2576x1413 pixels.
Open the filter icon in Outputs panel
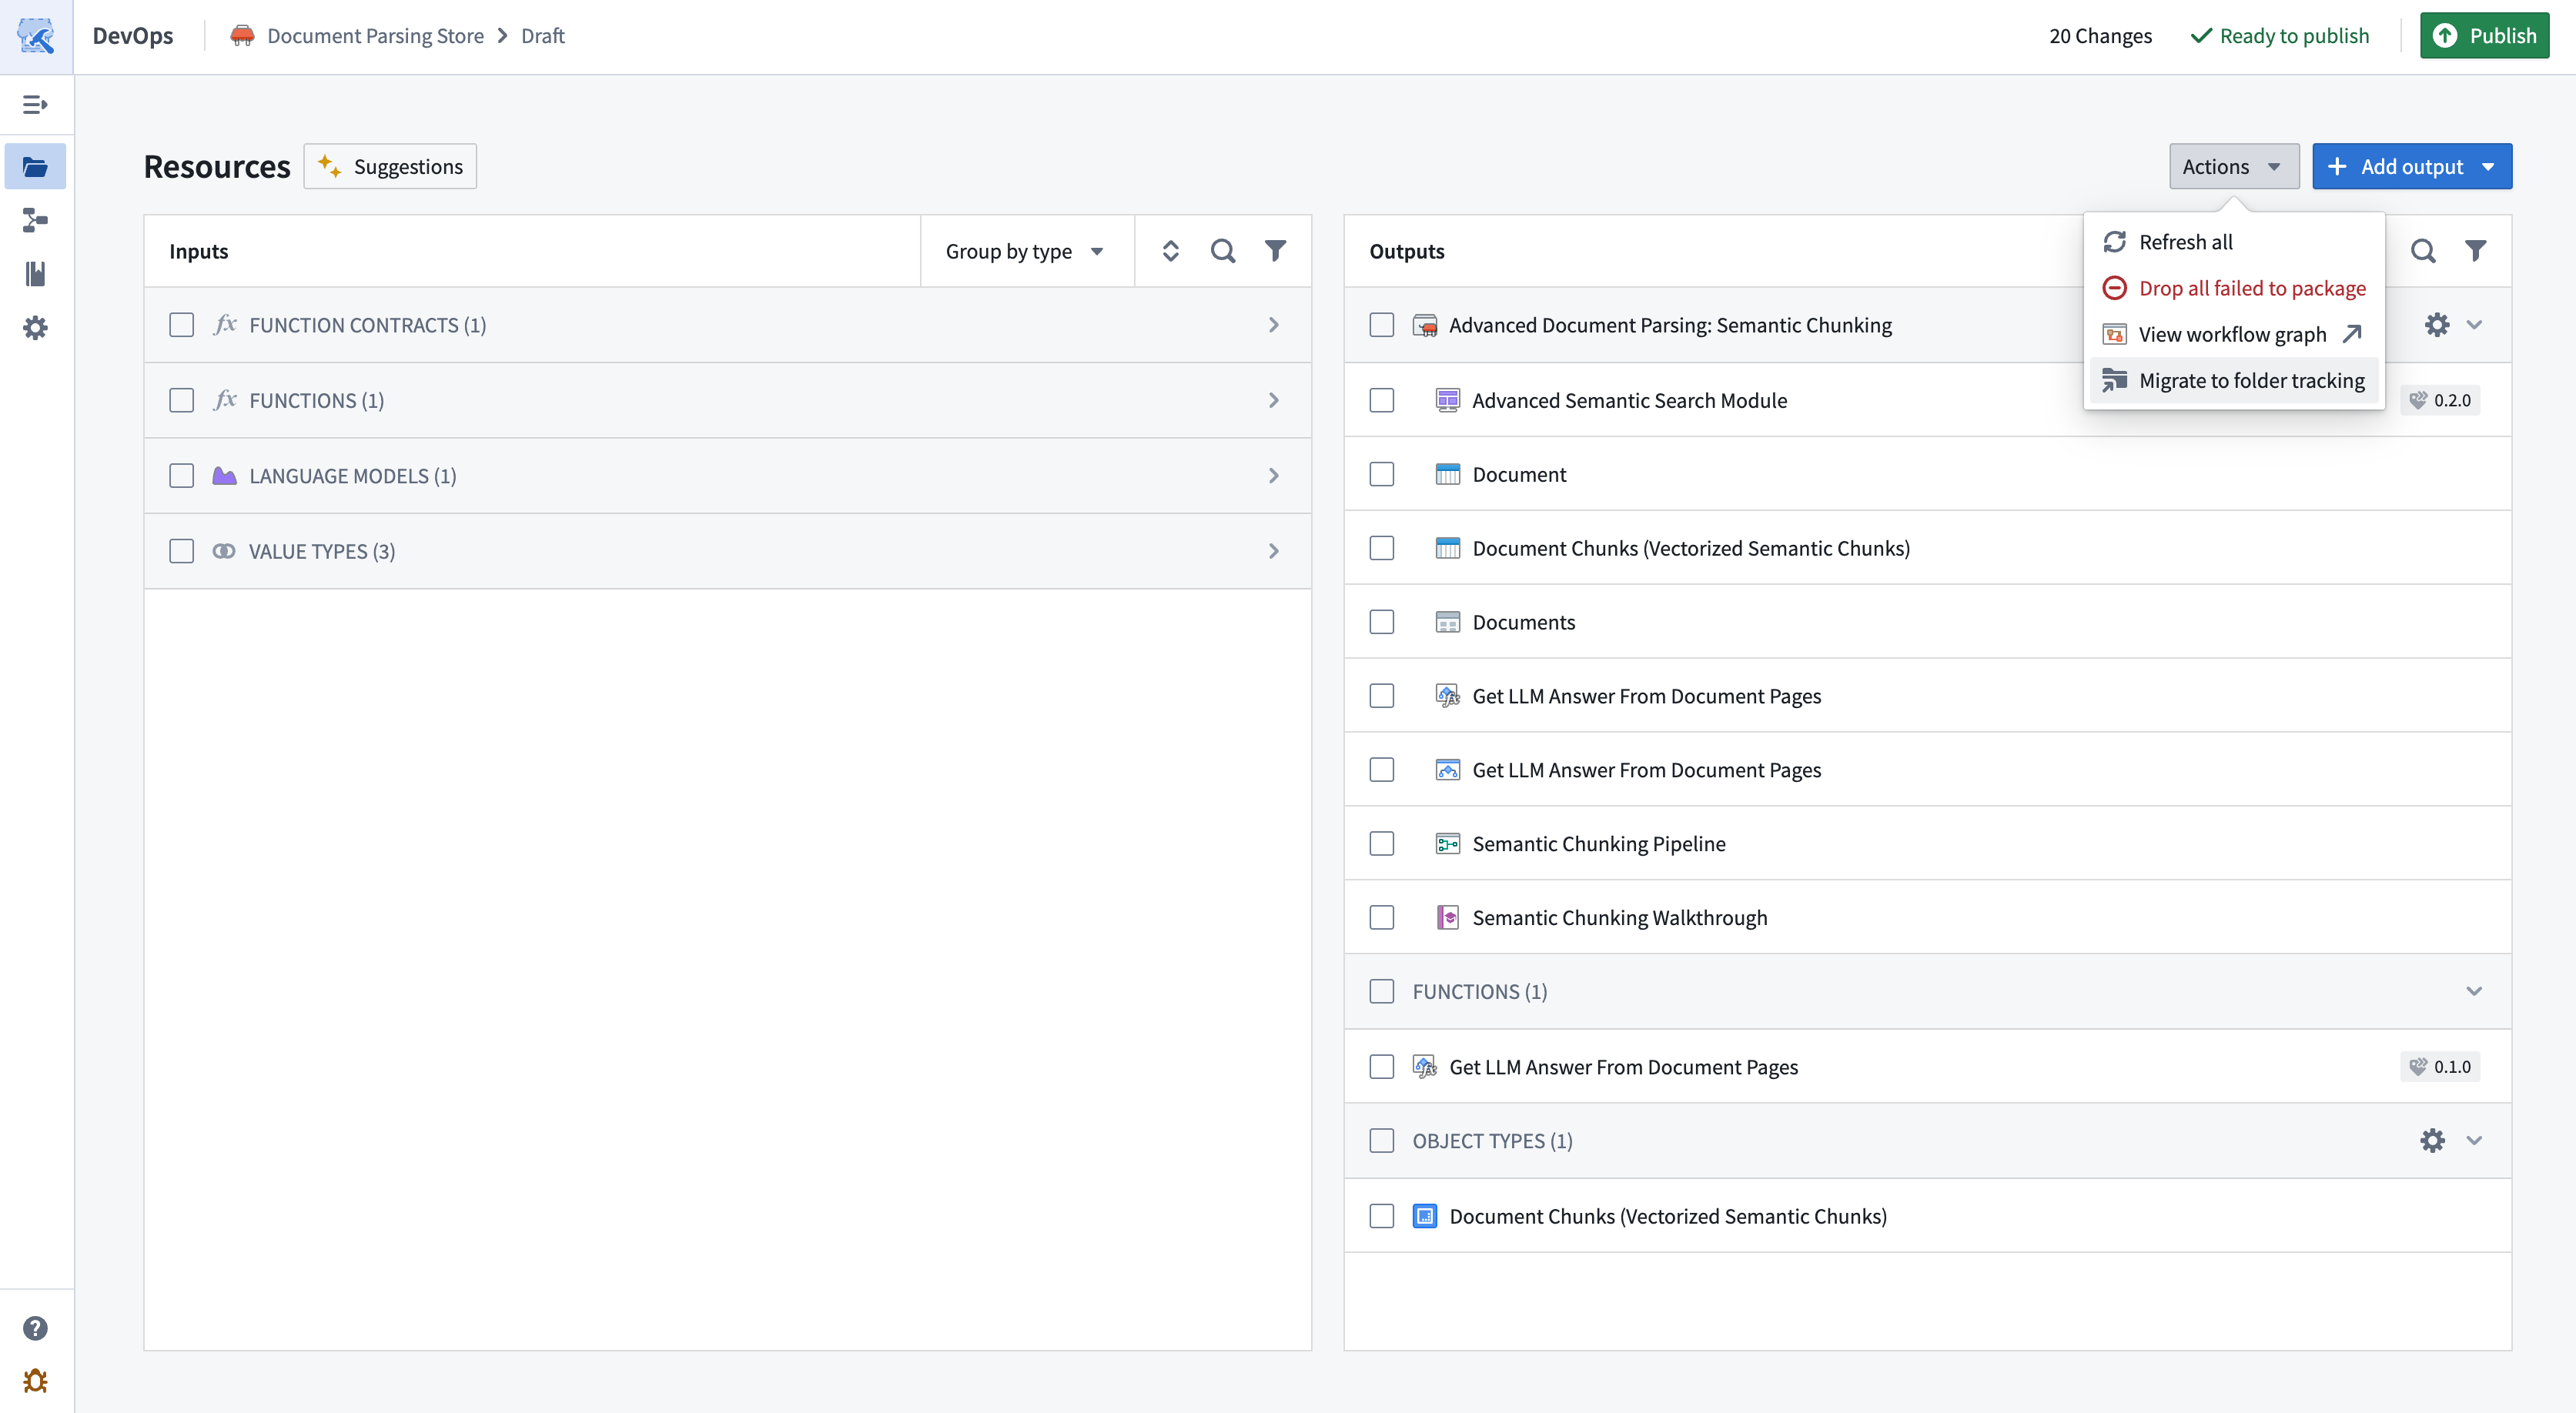2476,250
